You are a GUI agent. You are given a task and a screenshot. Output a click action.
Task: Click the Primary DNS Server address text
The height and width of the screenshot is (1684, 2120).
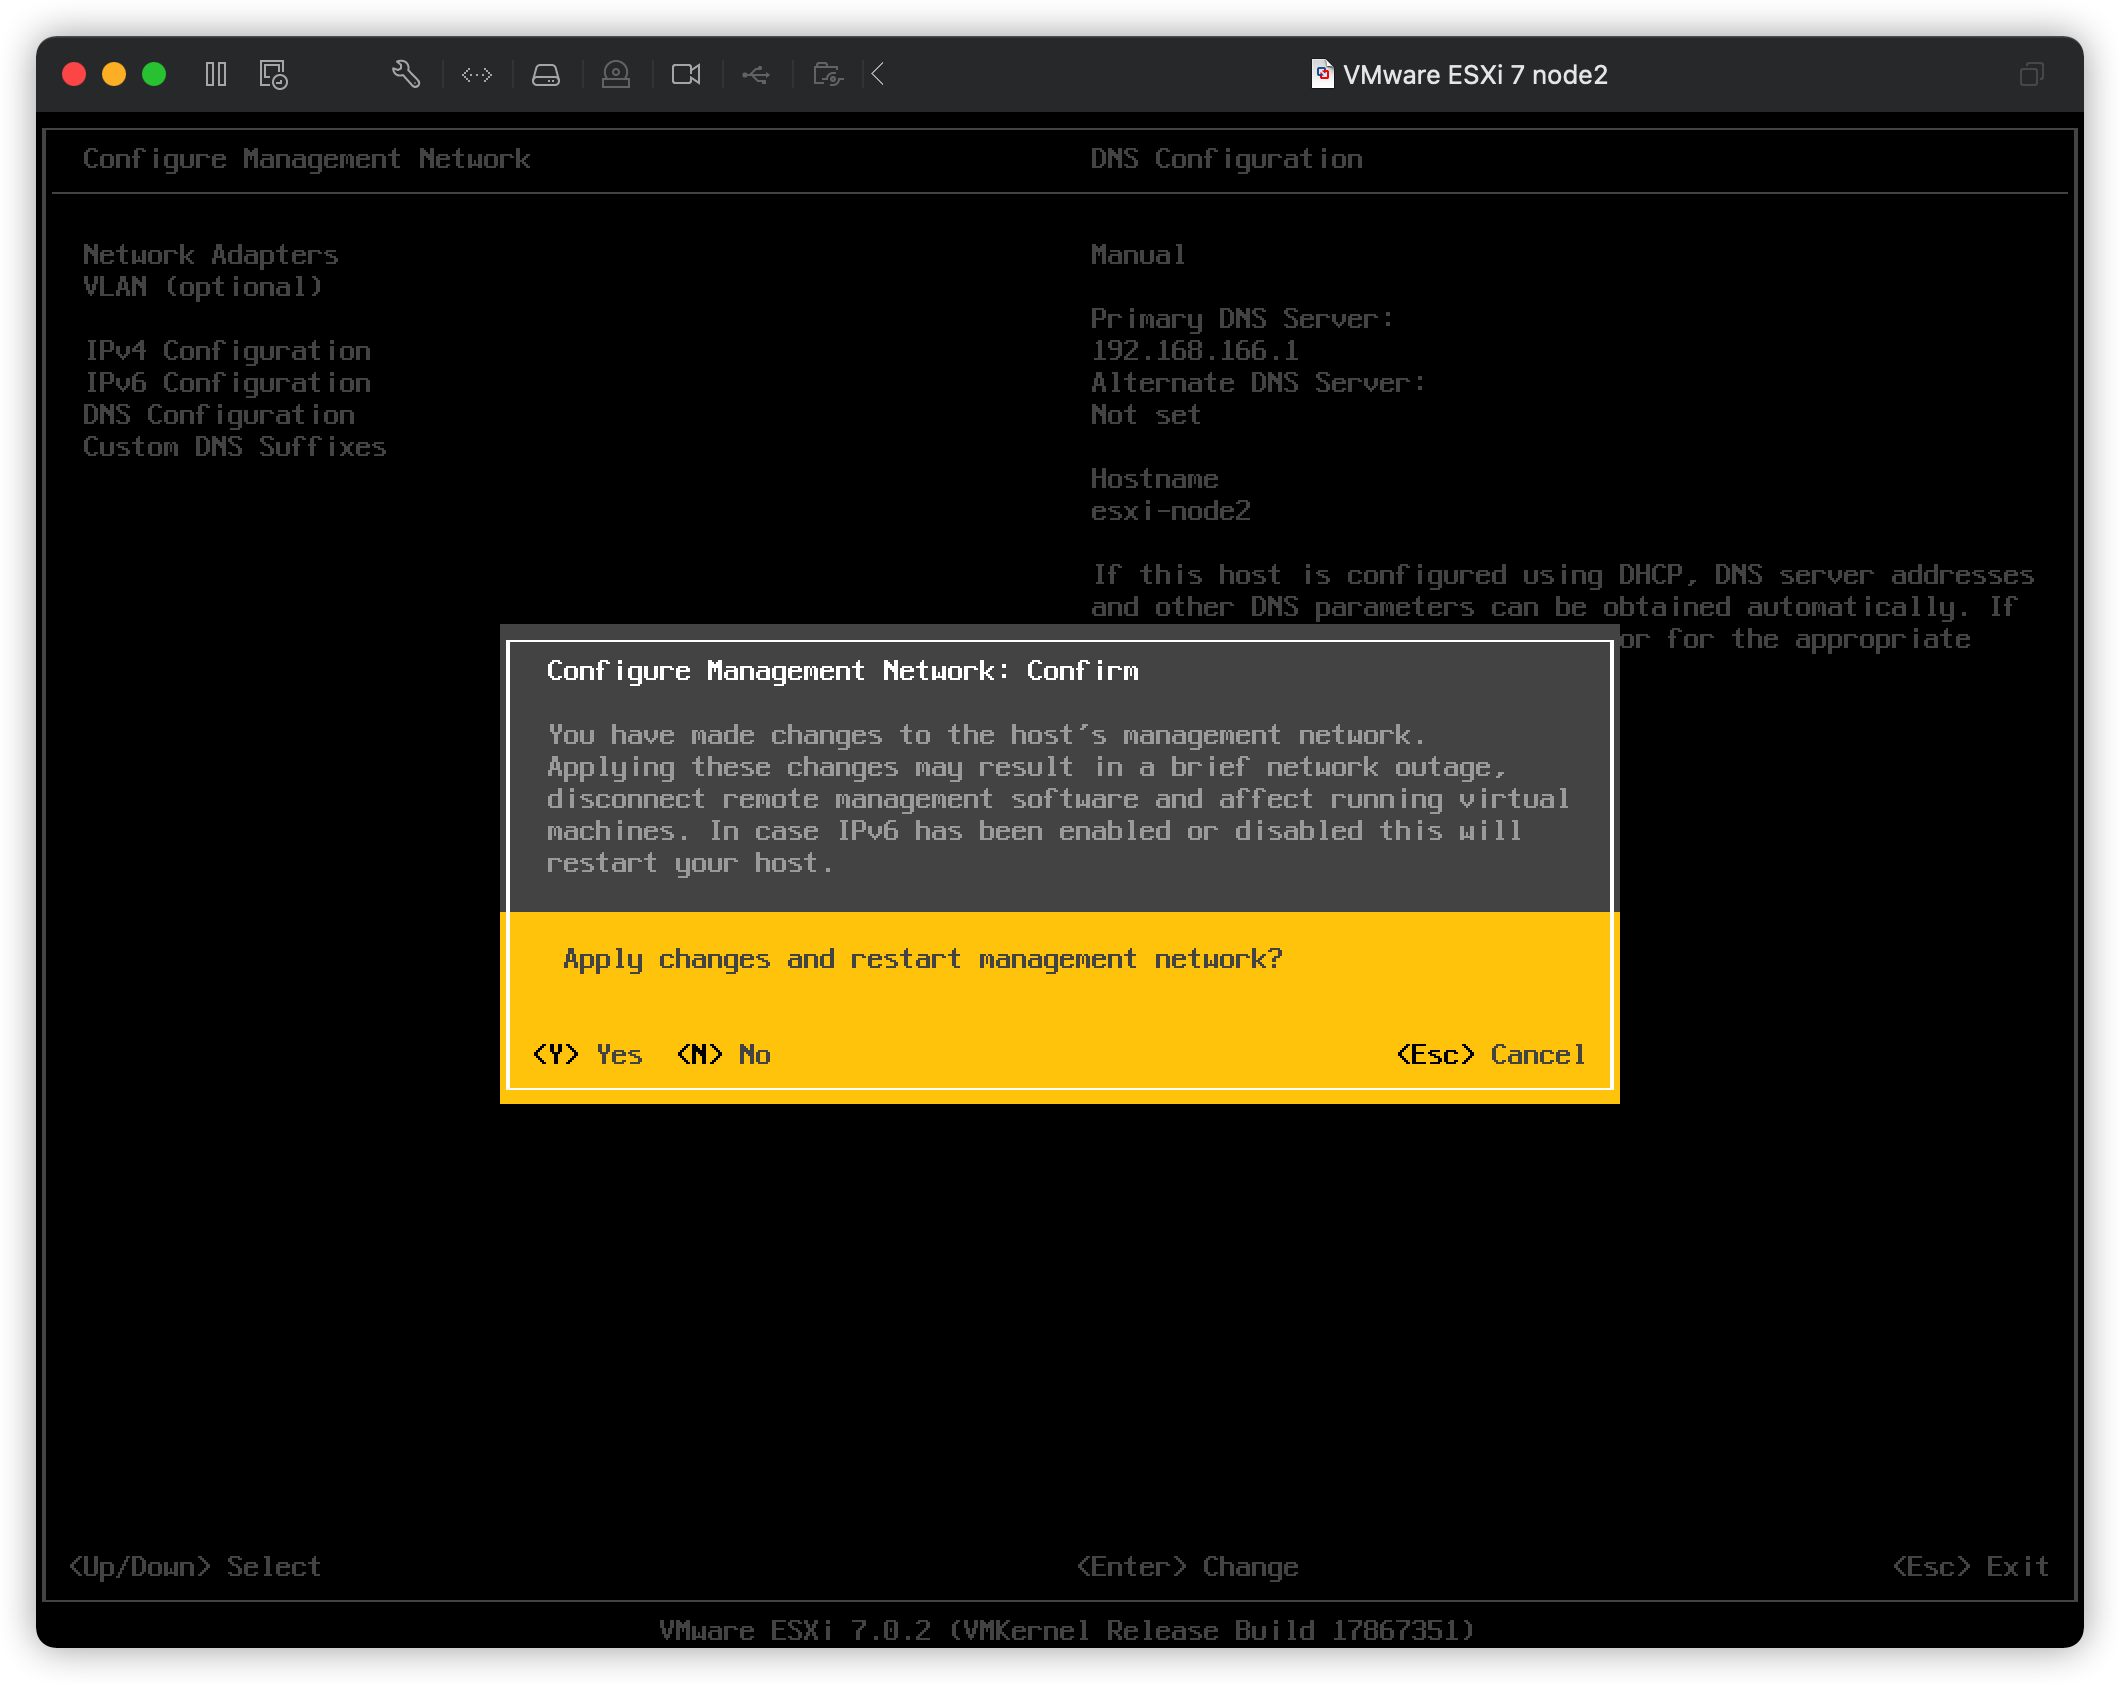(1196, 351)
